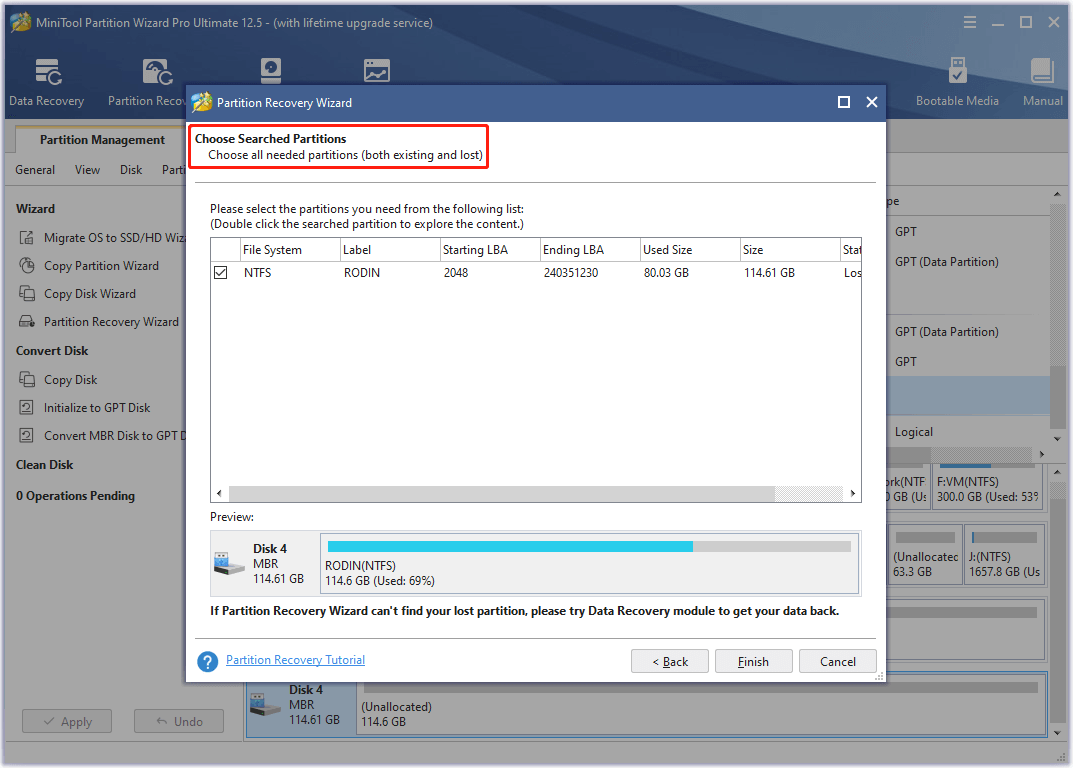The height and width of the screenshot is (768, 1073).
Task: Select the 240351230 ending LBA cell
Action: 571,272
